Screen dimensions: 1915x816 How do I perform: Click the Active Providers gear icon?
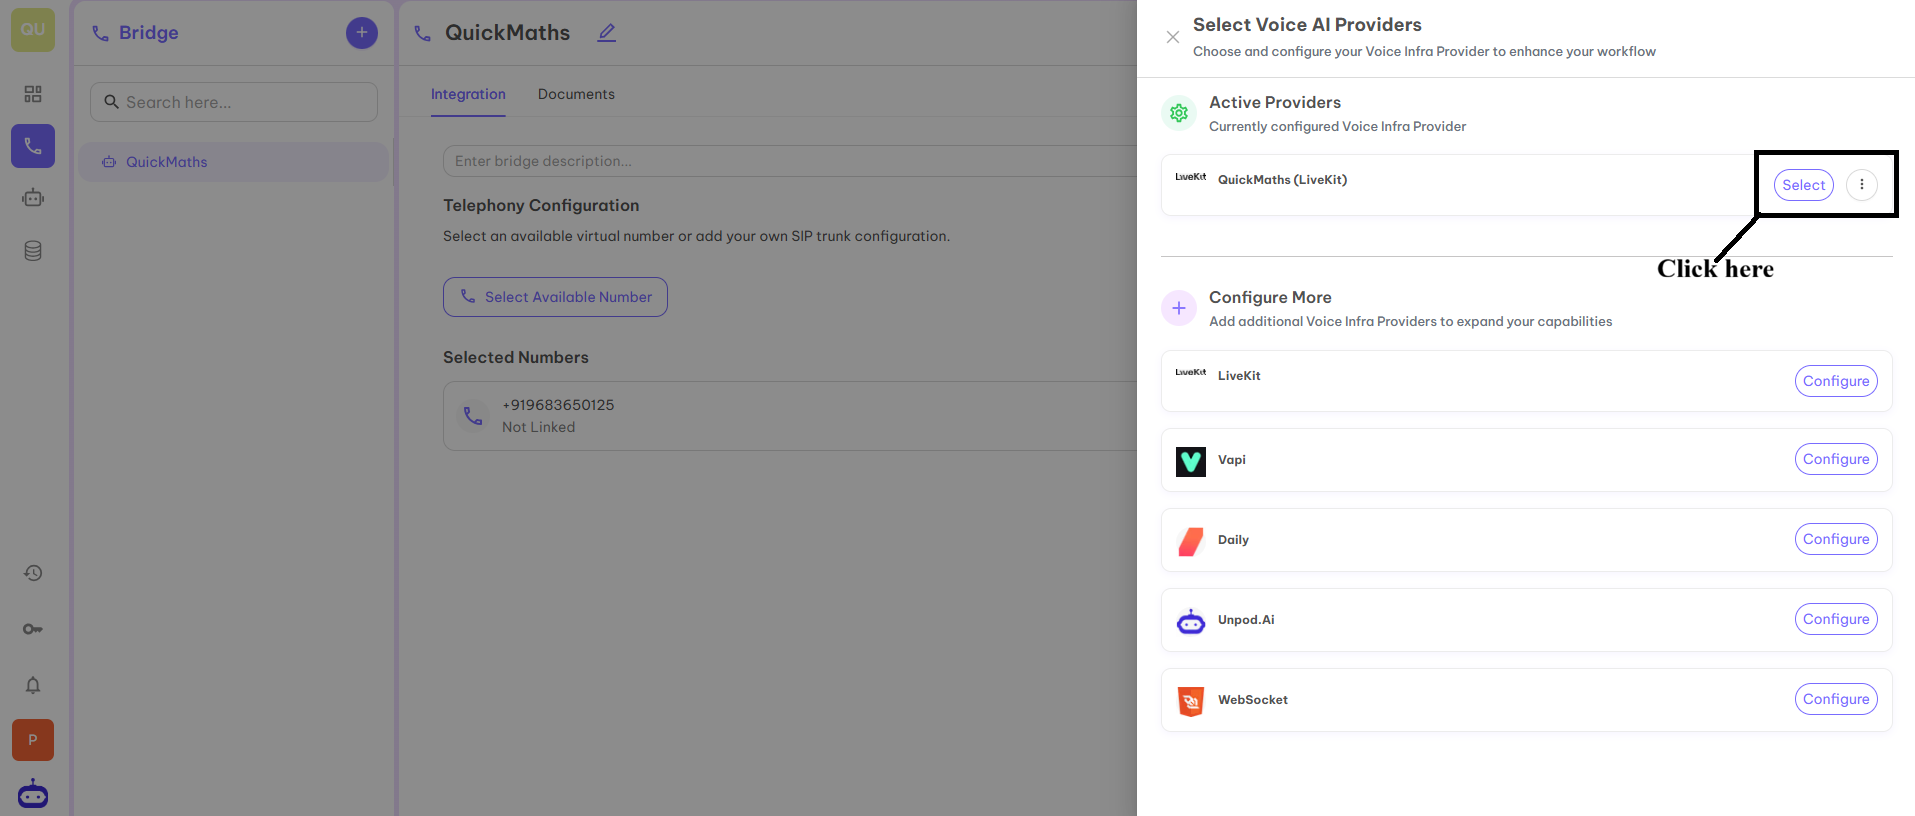1179,113
